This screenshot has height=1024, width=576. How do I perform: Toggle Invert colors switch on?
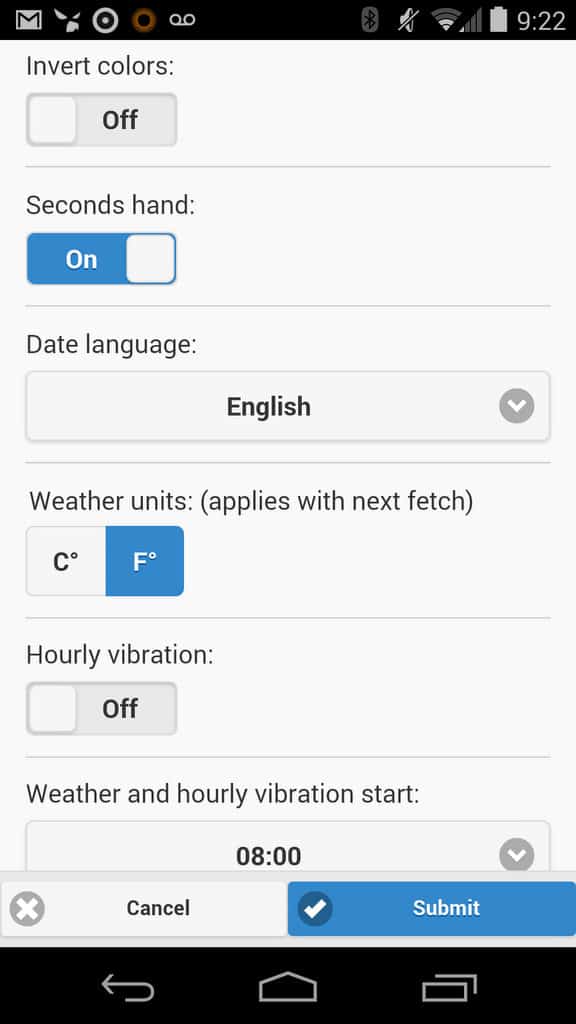click(101, 120)
